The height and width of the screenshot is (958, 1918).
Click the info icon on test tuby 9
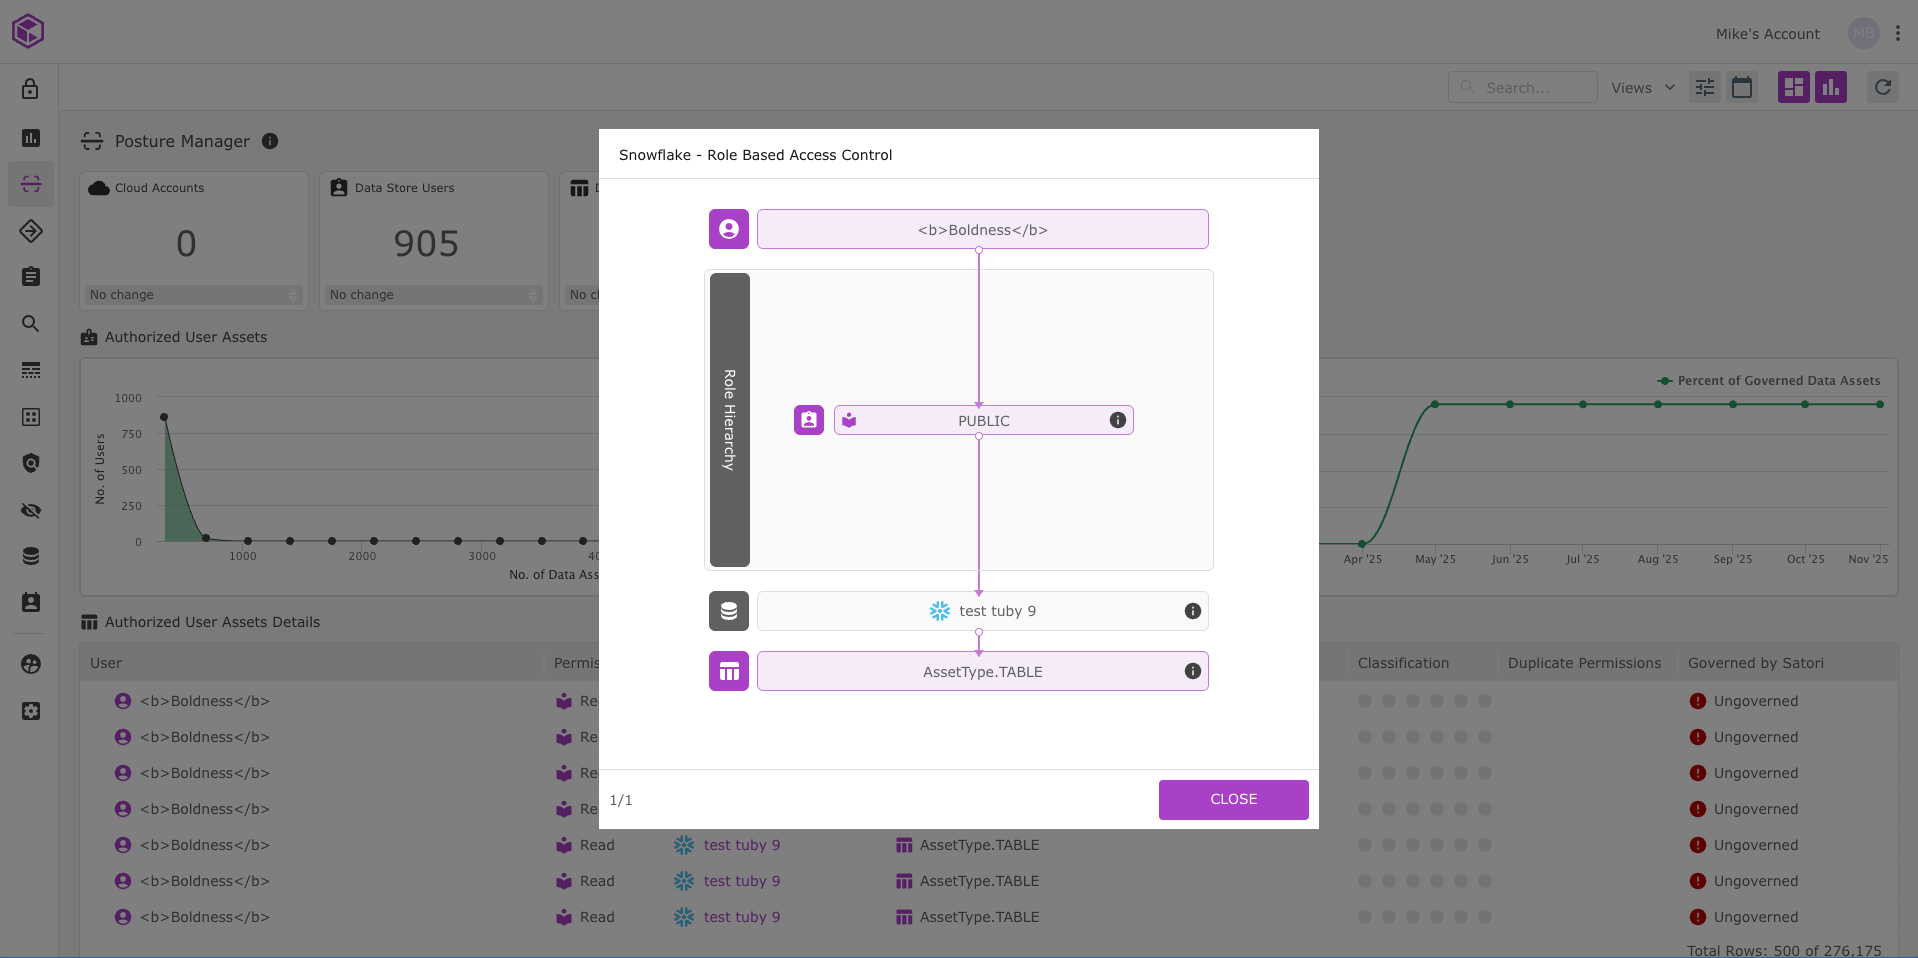click(1192, 611)
